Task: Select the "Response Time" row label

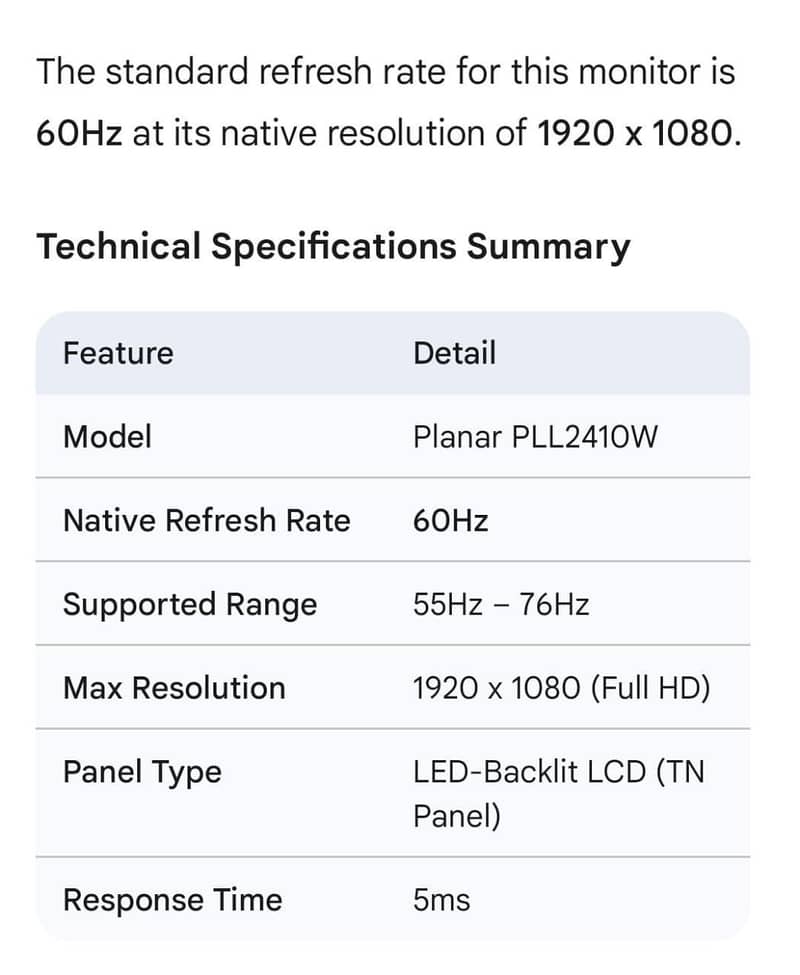Action: tap(172, 900)
